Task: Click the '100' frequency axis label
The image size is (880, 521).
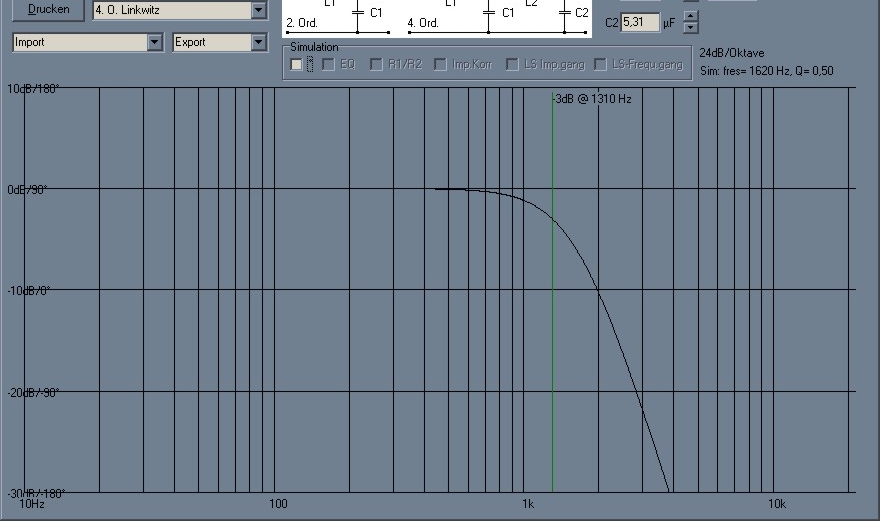Action: tap(278, 504)
